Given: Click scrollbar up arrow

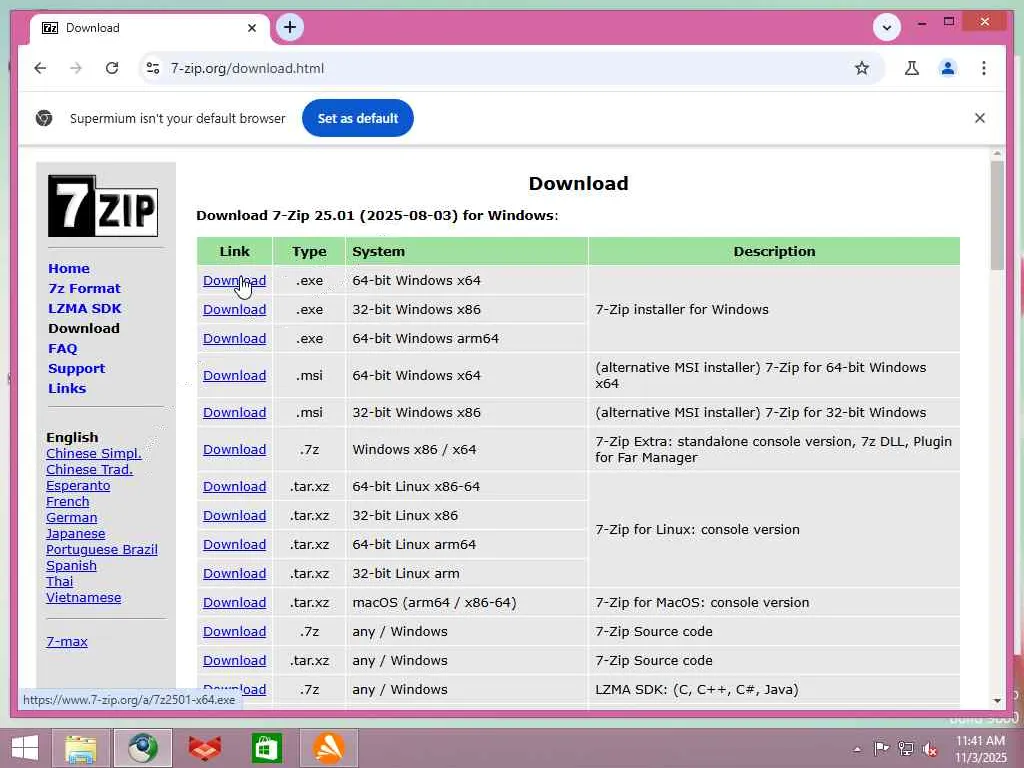Looking at the screenshot, I should click(997, 154).
